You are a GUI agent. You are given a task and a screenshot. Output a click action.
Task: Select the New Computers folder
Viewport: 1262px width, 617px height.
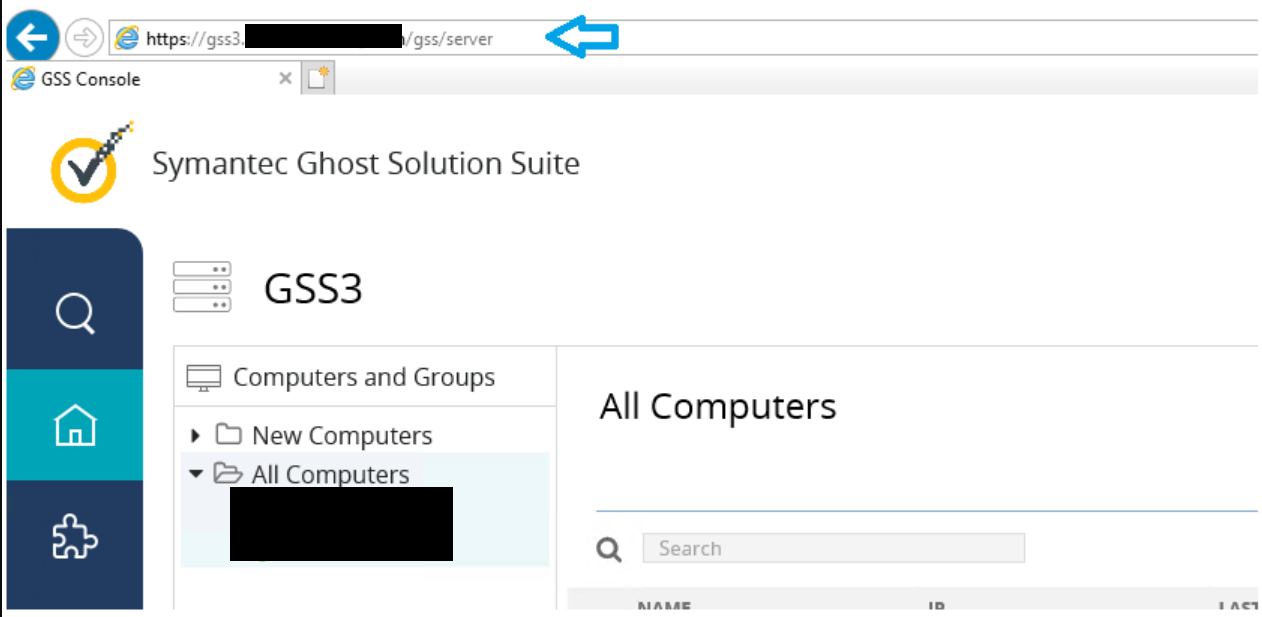(x=342, y=436)
